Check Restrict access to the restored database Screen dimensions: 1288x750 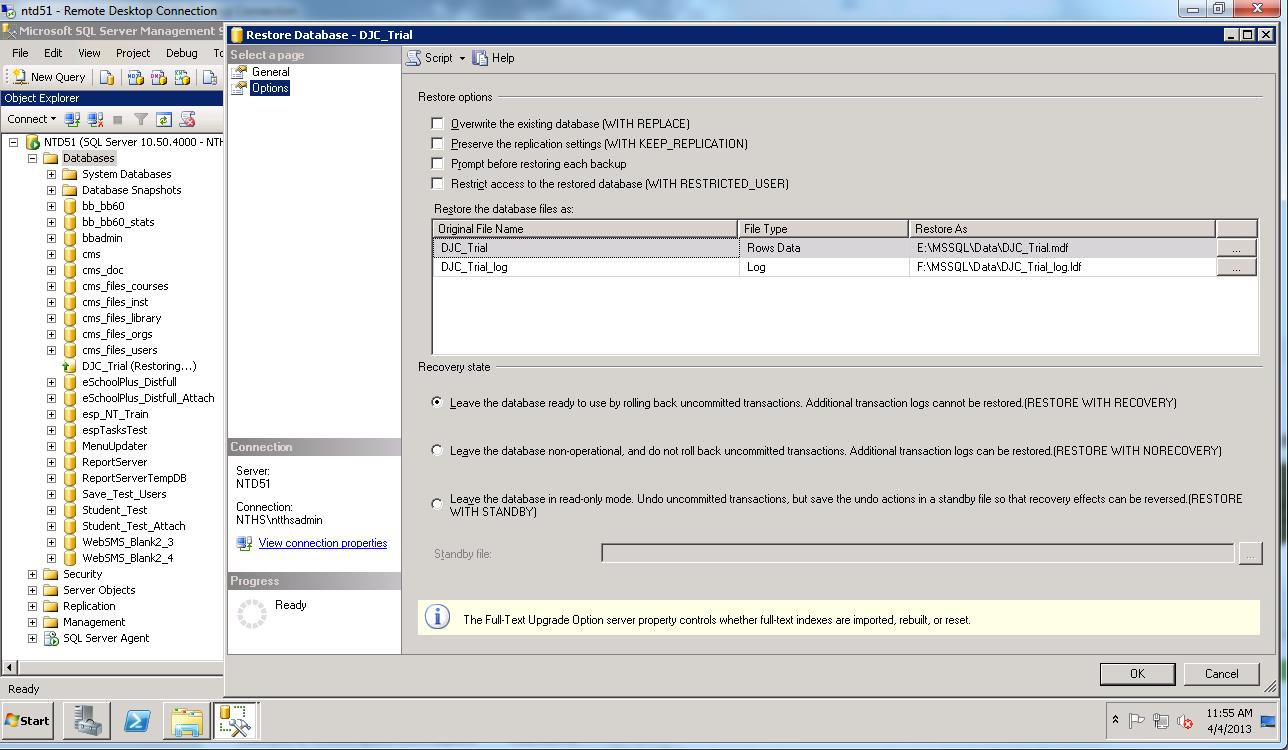(437, 184)
